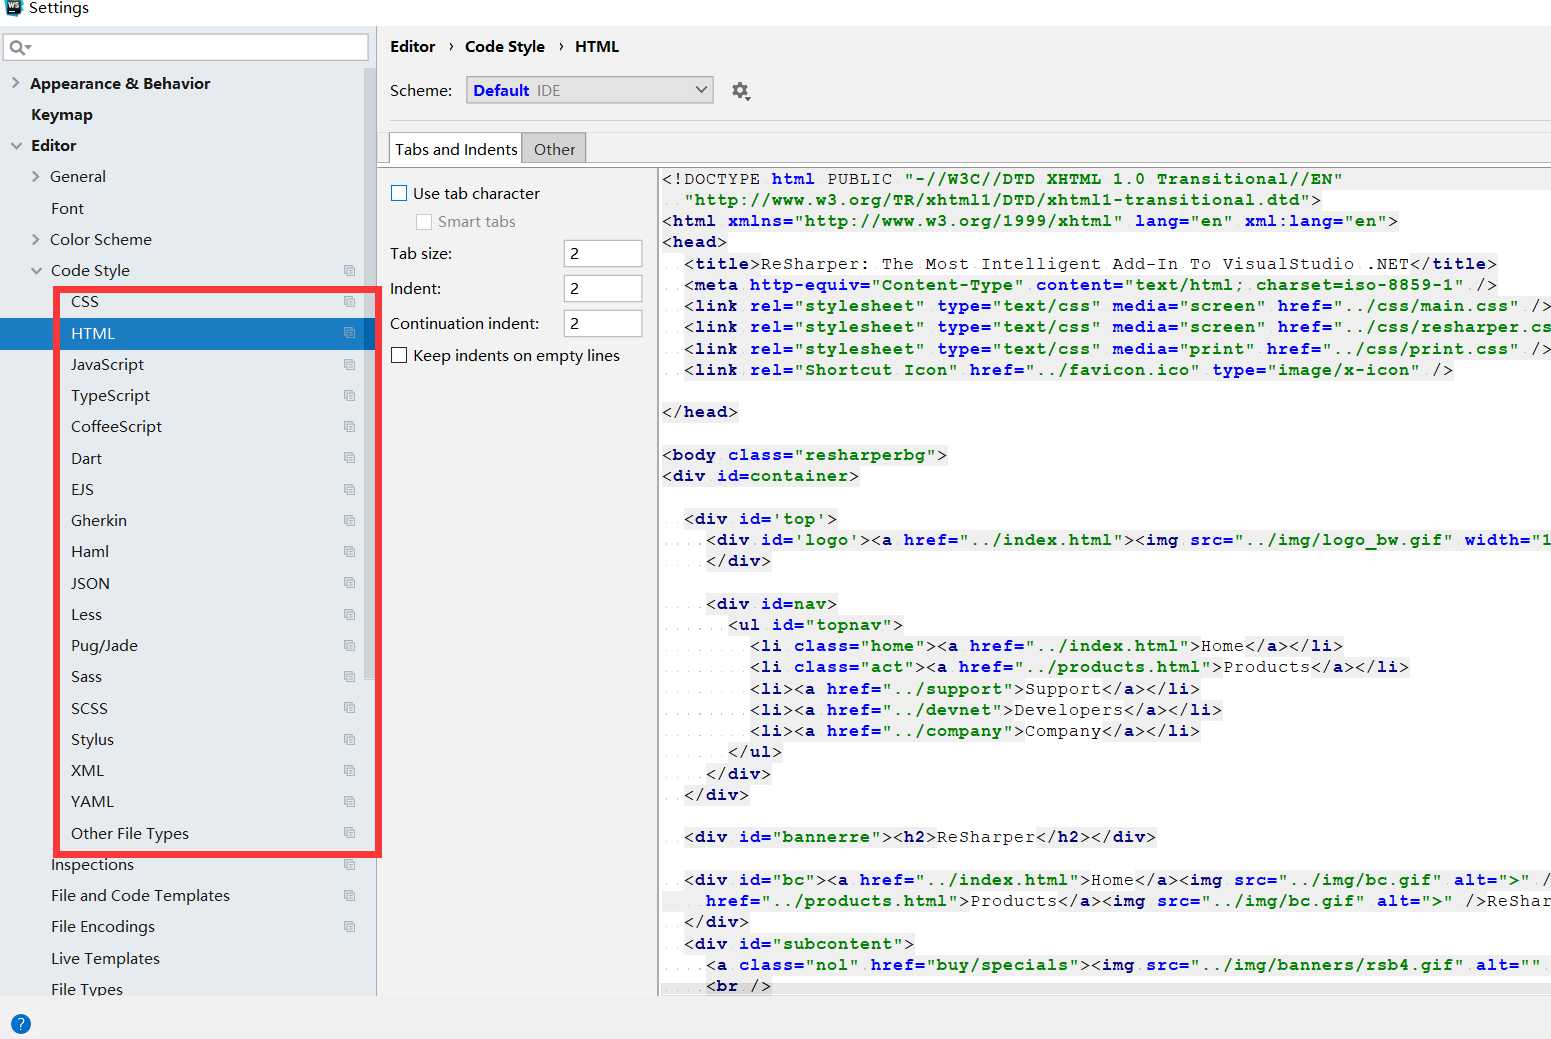The image size is (1551, 1039).
Task: Select JavaScript code style item
Action: 107,364
